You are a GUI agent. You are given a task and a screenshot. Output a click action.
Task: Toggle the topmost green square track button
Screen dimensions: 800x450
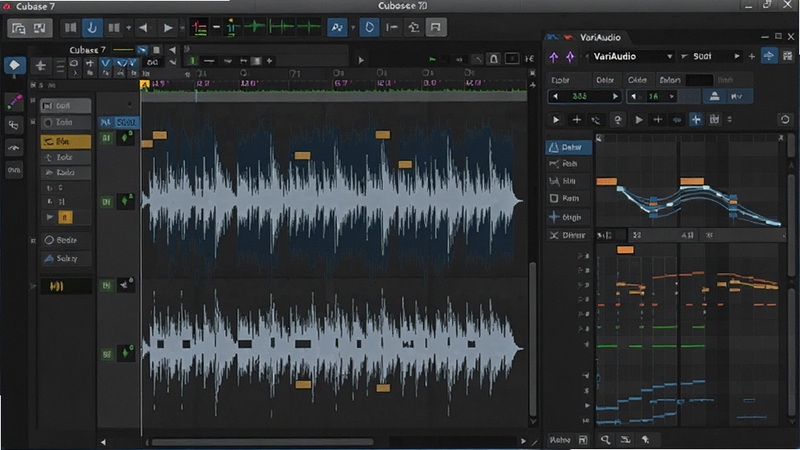106,138
